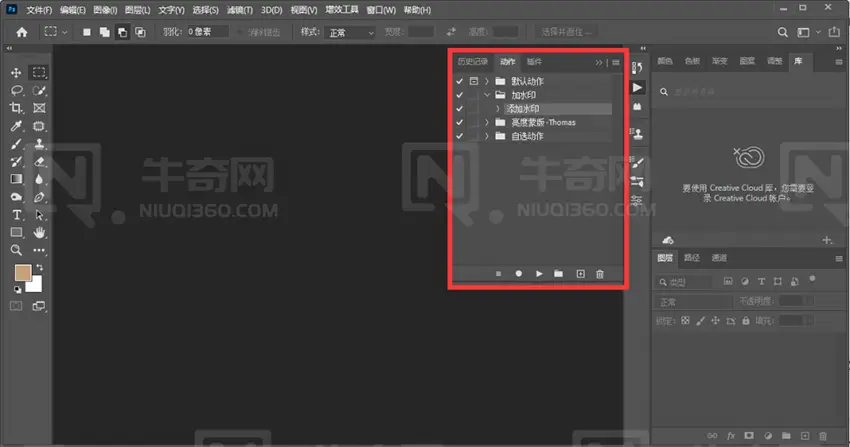Screen dimensions: 850x447
Task: Click the 羽化 feather input field
Action: [208, 32]
